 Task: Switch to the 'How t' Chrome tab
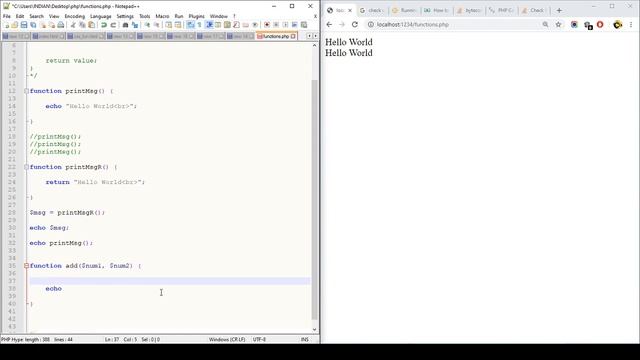(x=436, y=10)
